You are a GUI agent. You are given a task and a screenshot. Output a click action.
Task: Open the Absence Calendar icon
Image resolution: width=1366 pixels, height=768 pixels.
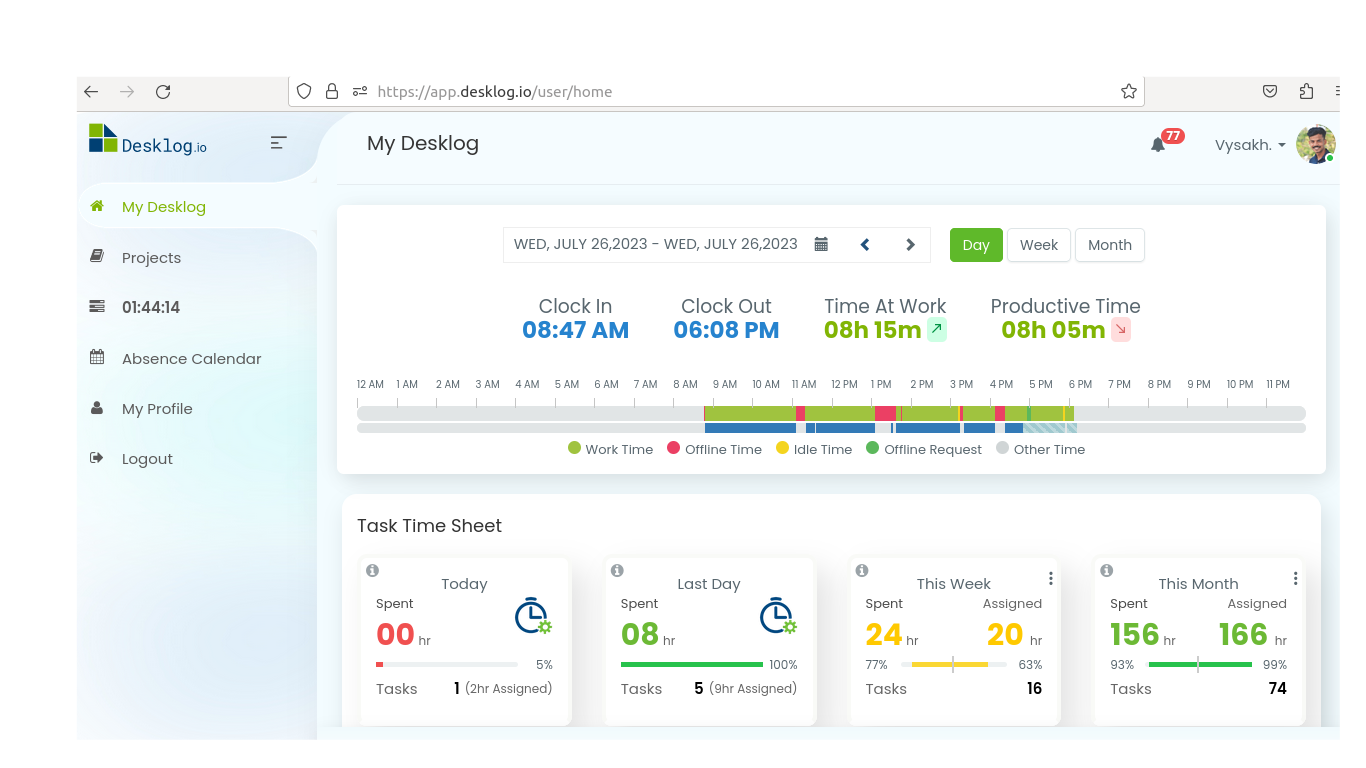tap(96, 357)
